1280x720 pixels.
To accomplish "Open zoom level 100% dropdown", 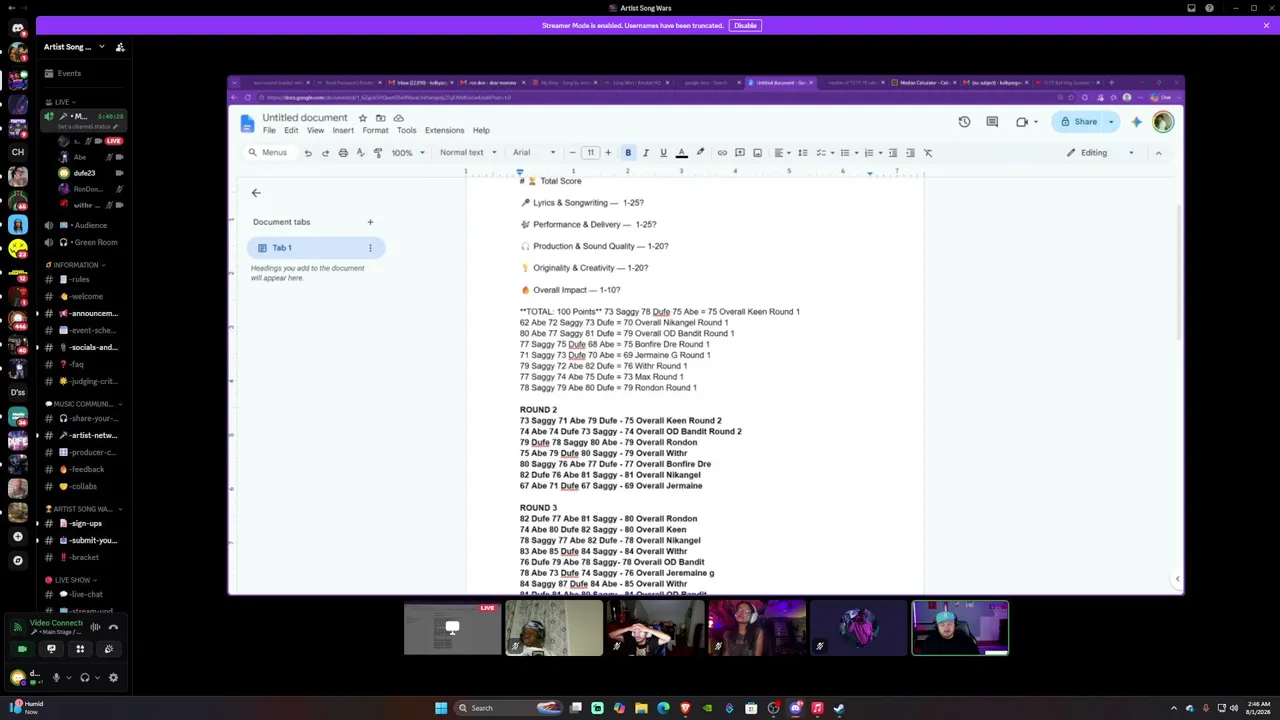I will (x=407, y=153).
